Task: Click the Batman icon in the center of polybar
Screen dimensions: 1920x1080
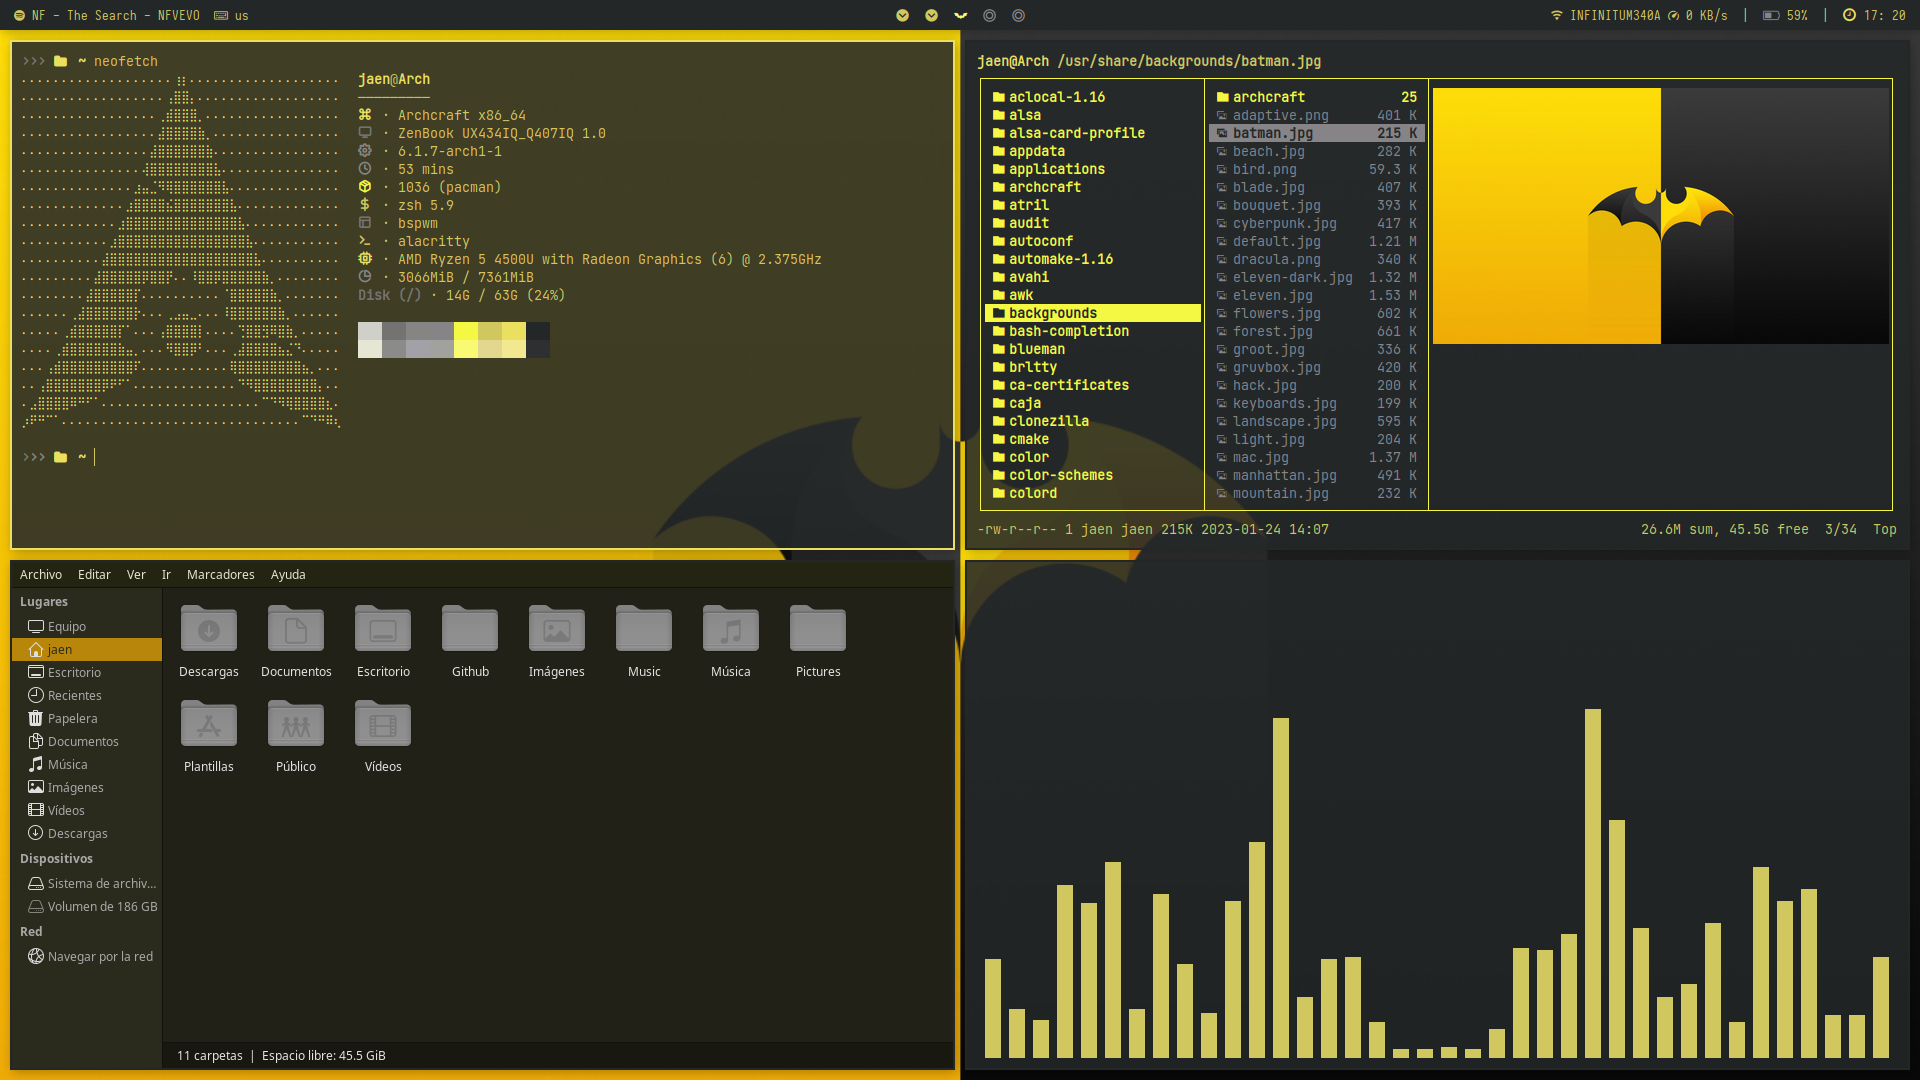Action: [x=960, y=16]
